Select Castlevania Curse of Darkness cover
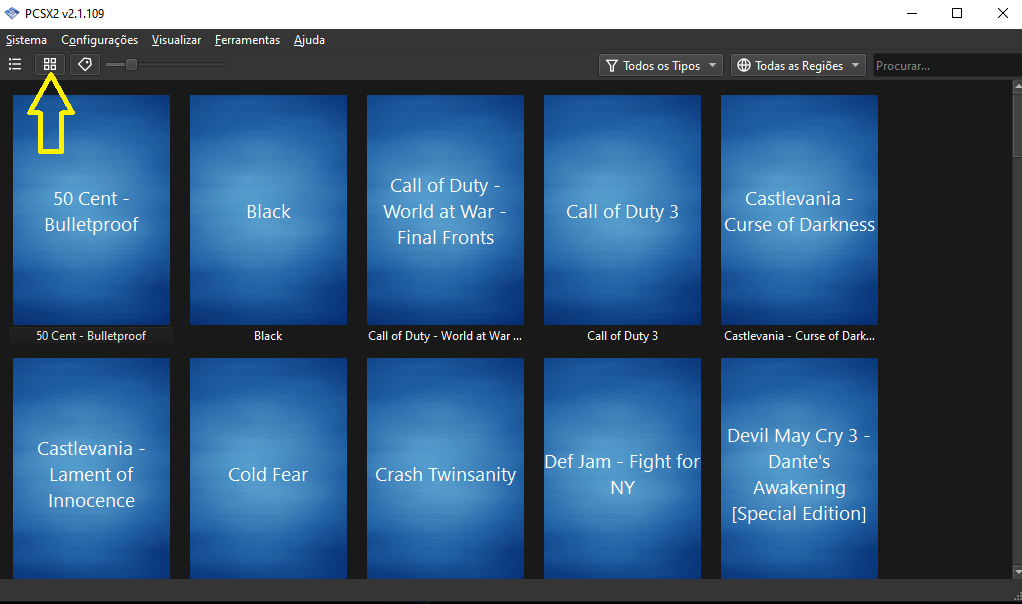 click(799, 210)
